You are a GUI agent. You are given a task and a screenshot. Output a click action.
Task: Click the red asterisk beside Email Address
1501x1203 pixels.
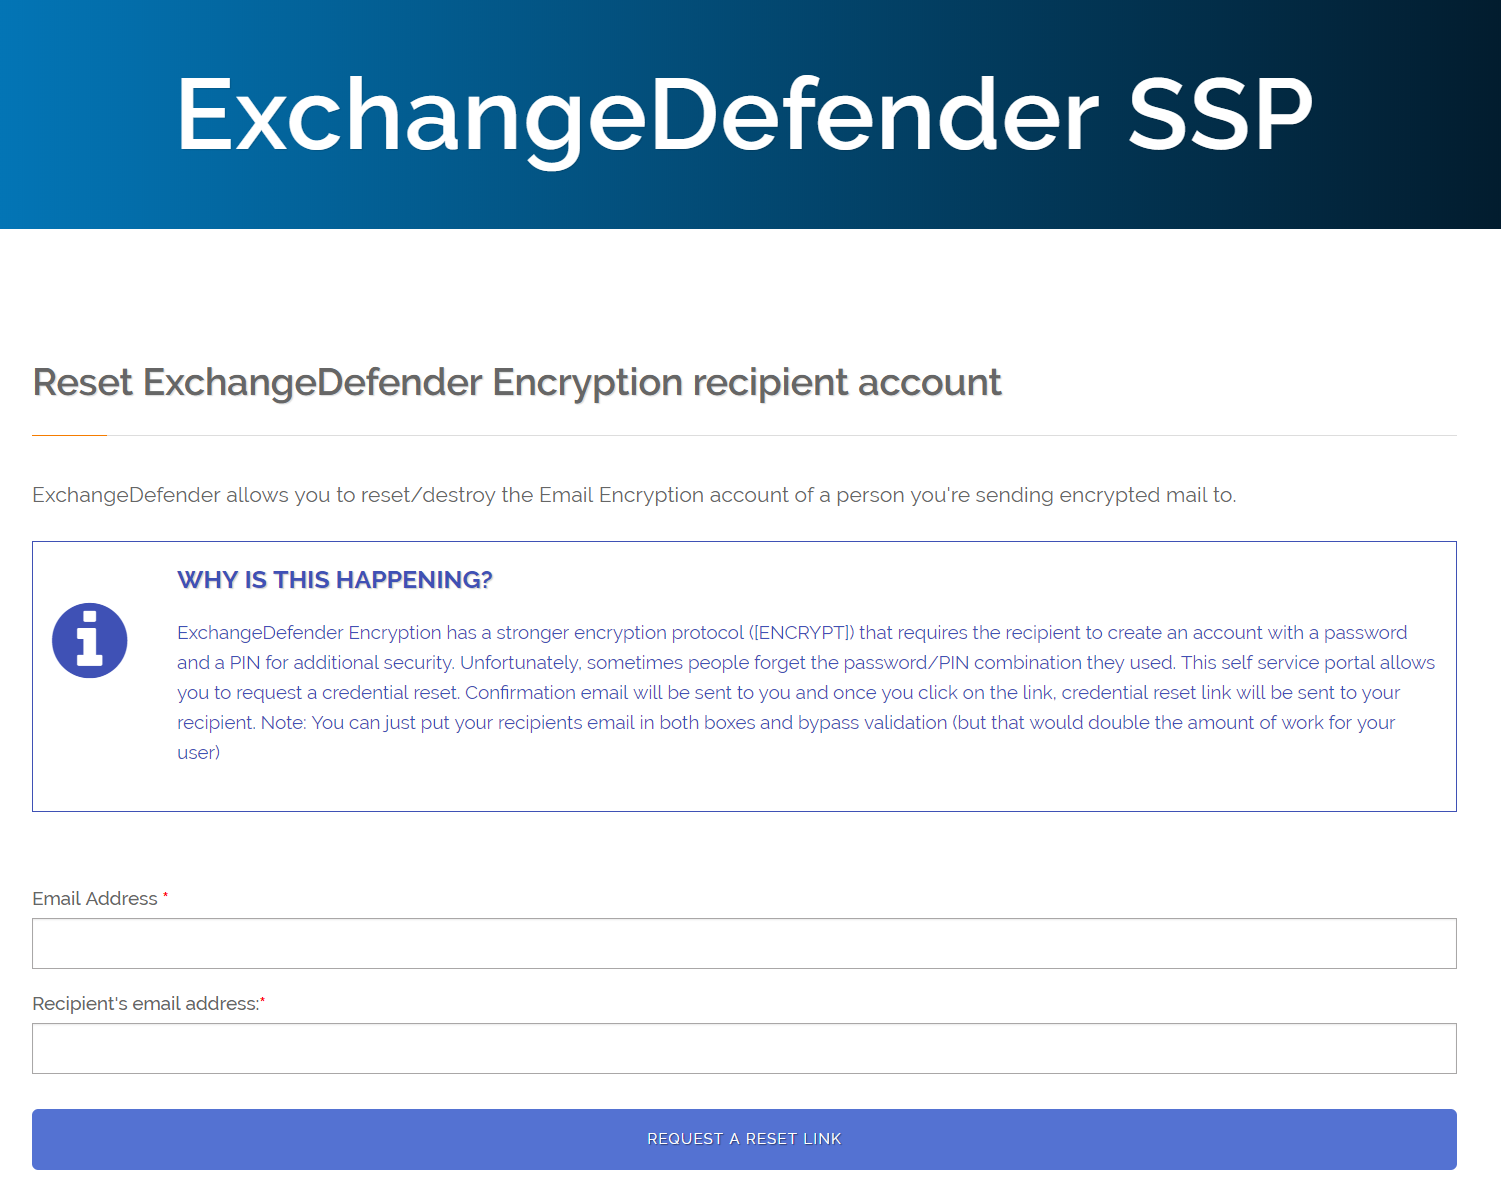point(165,896)
